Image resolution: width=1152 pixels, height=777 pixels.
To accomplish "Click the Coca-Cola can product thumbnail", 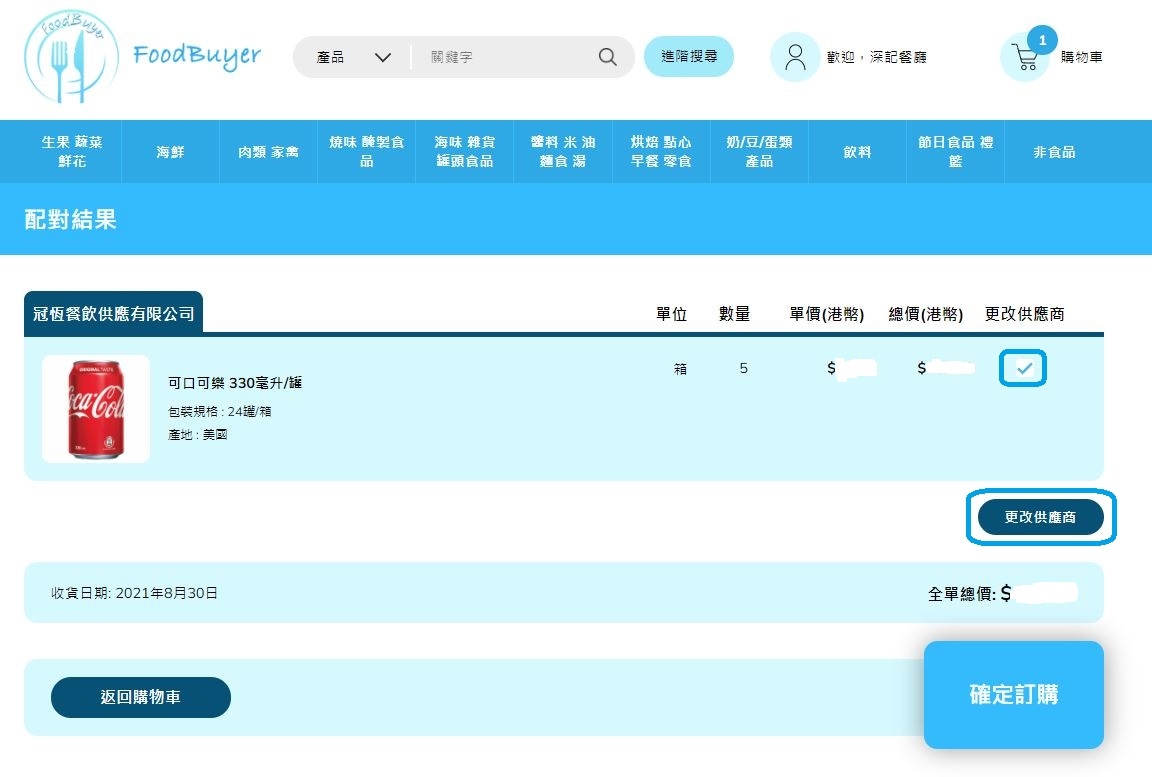I will (96, 409).
